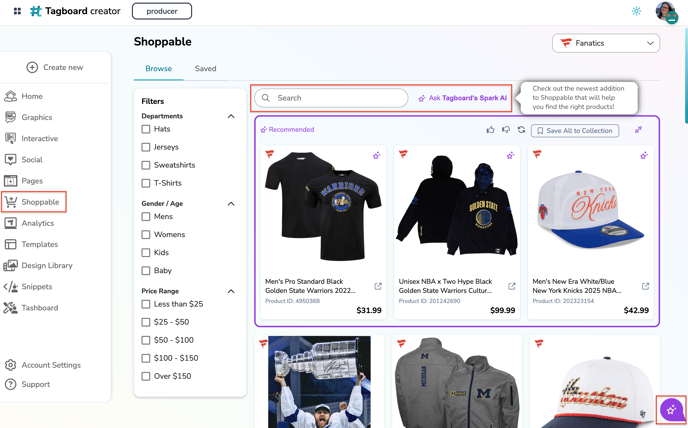Select the Knicks white hat image
The image size is (688, 428).
(591, 211)
